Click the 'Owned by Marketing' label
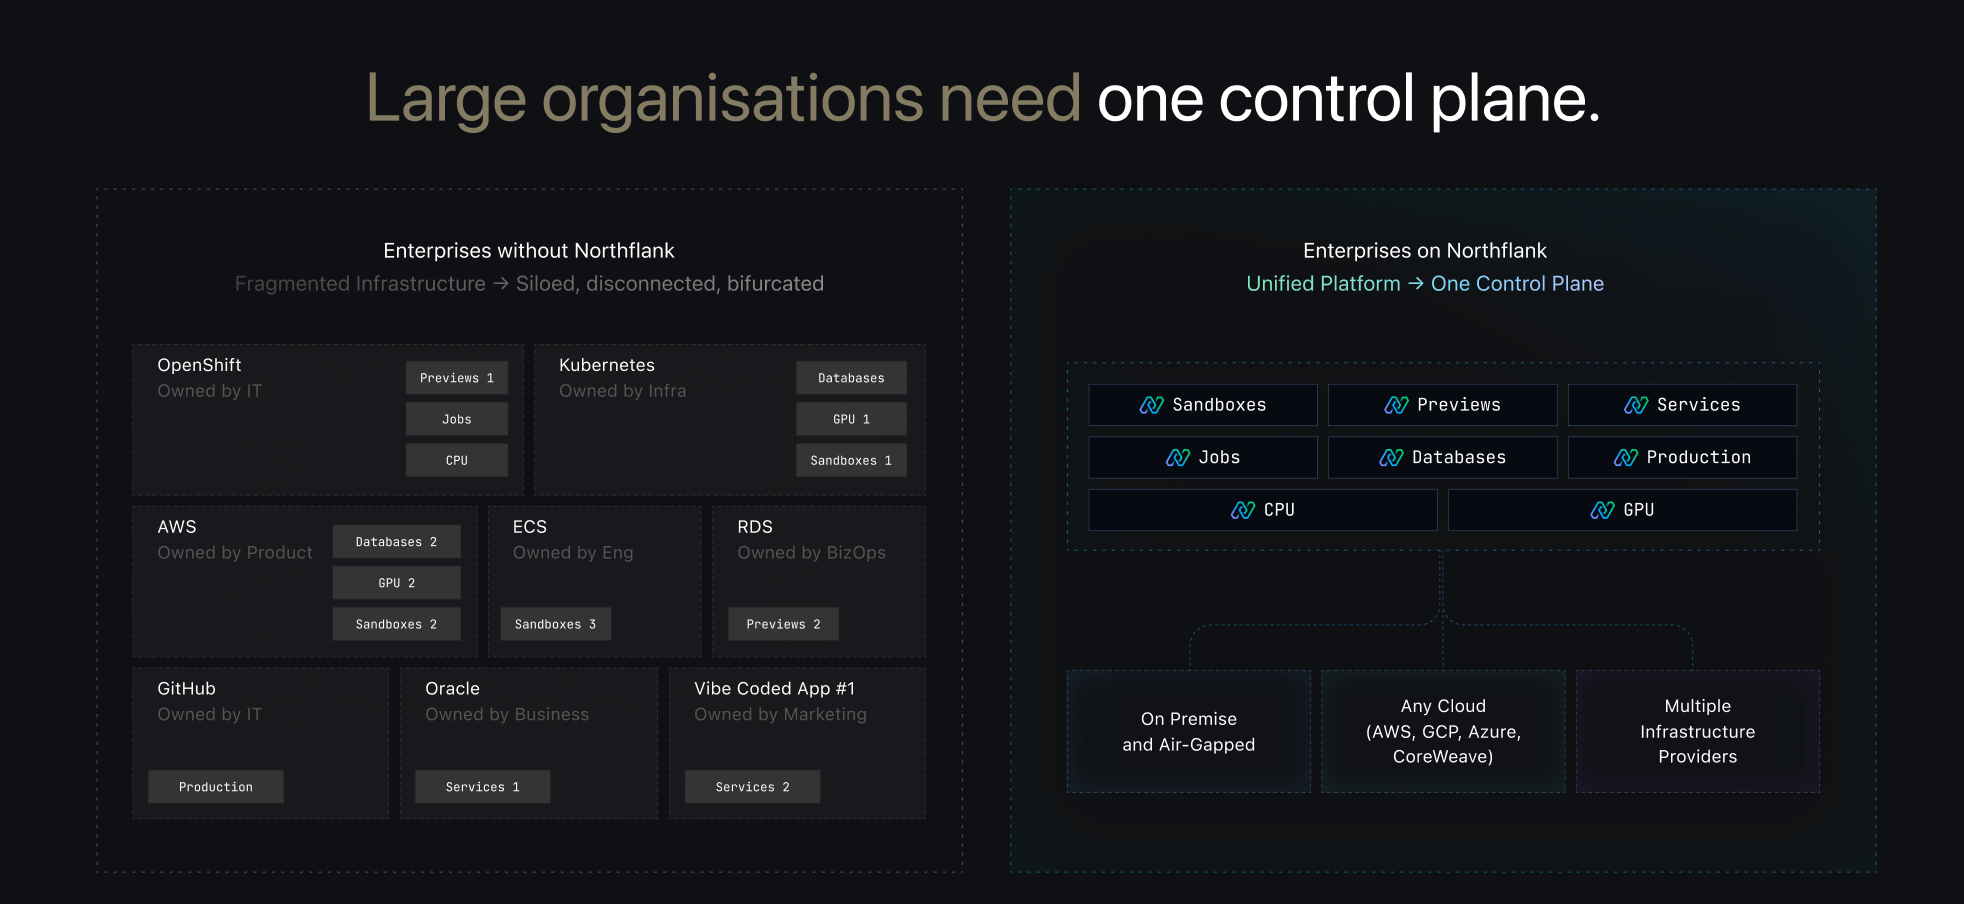 (x=781, y=715)
